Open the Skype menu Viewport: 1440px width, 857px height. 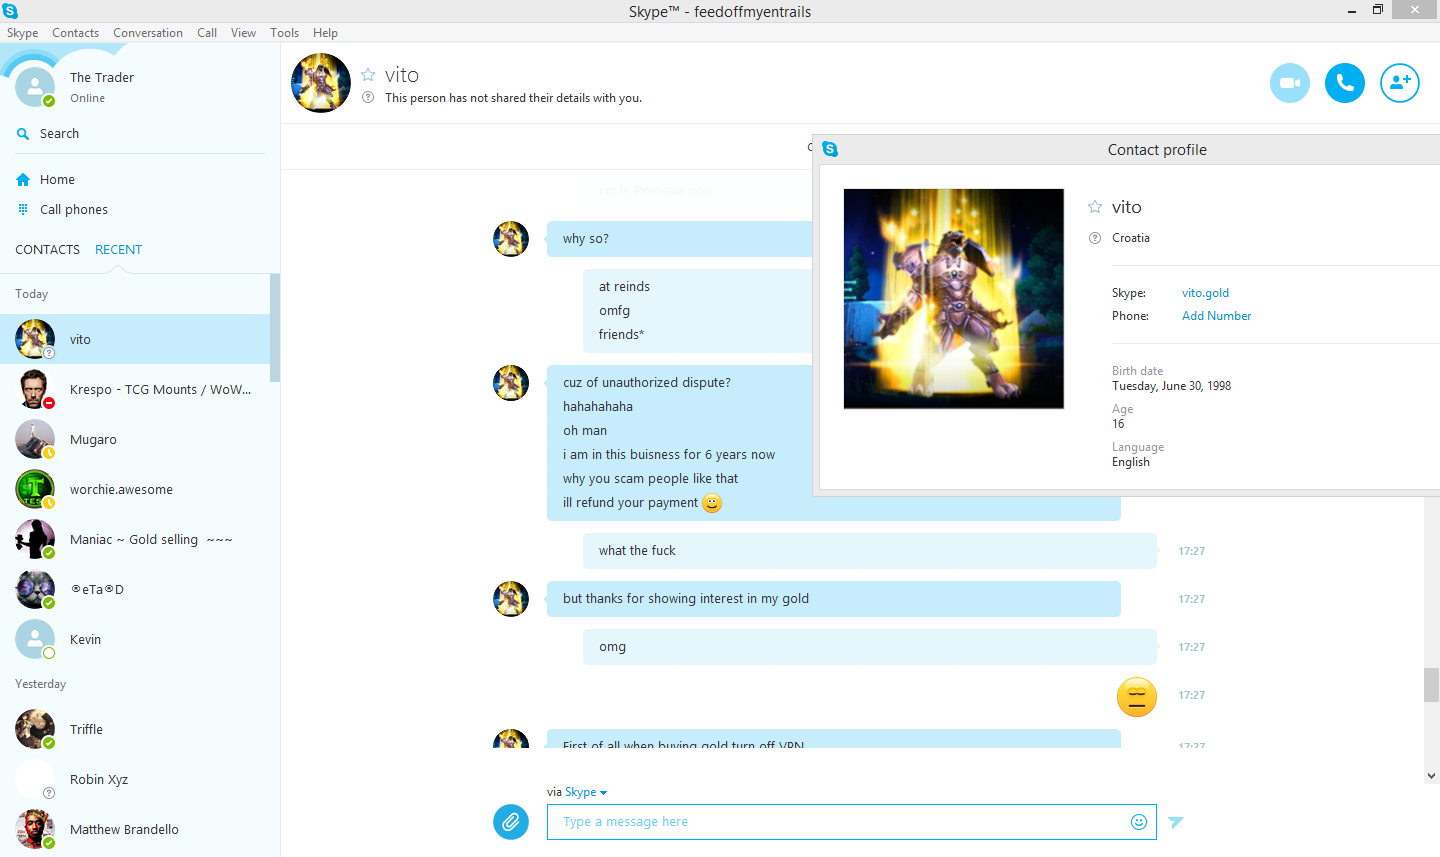[x=22, y=33]
